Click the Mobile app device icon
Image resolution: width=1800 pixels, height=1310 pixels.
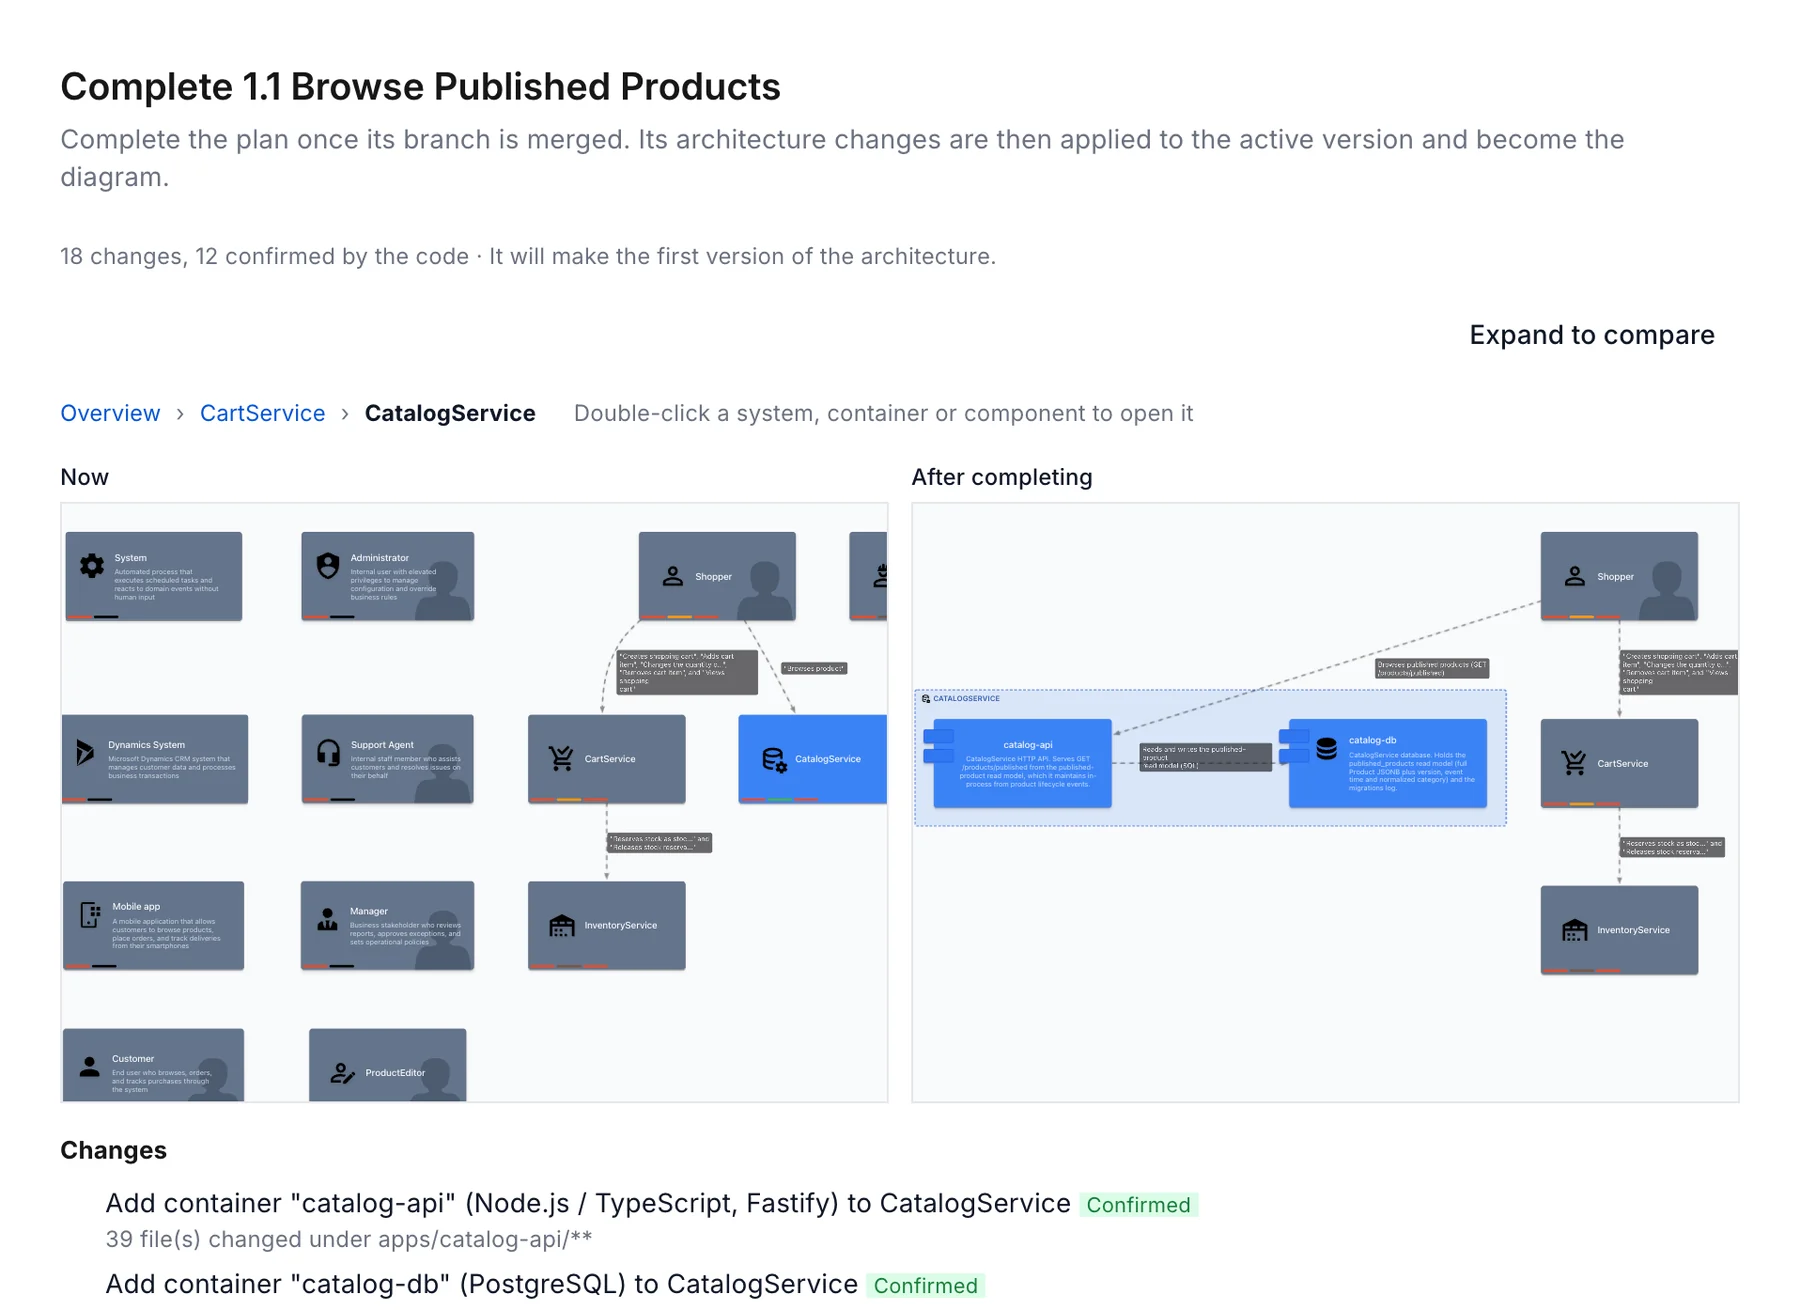click(90, 915)
